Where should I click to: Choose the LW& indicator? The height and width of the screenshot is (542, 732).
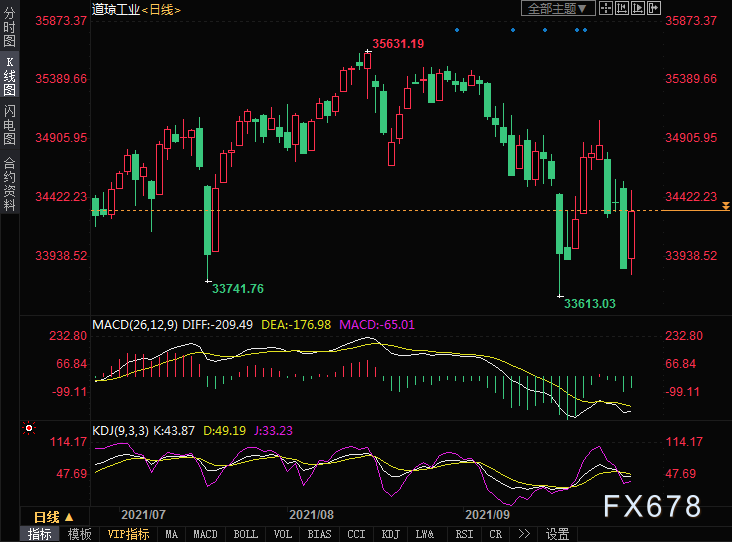pos(425,534)
